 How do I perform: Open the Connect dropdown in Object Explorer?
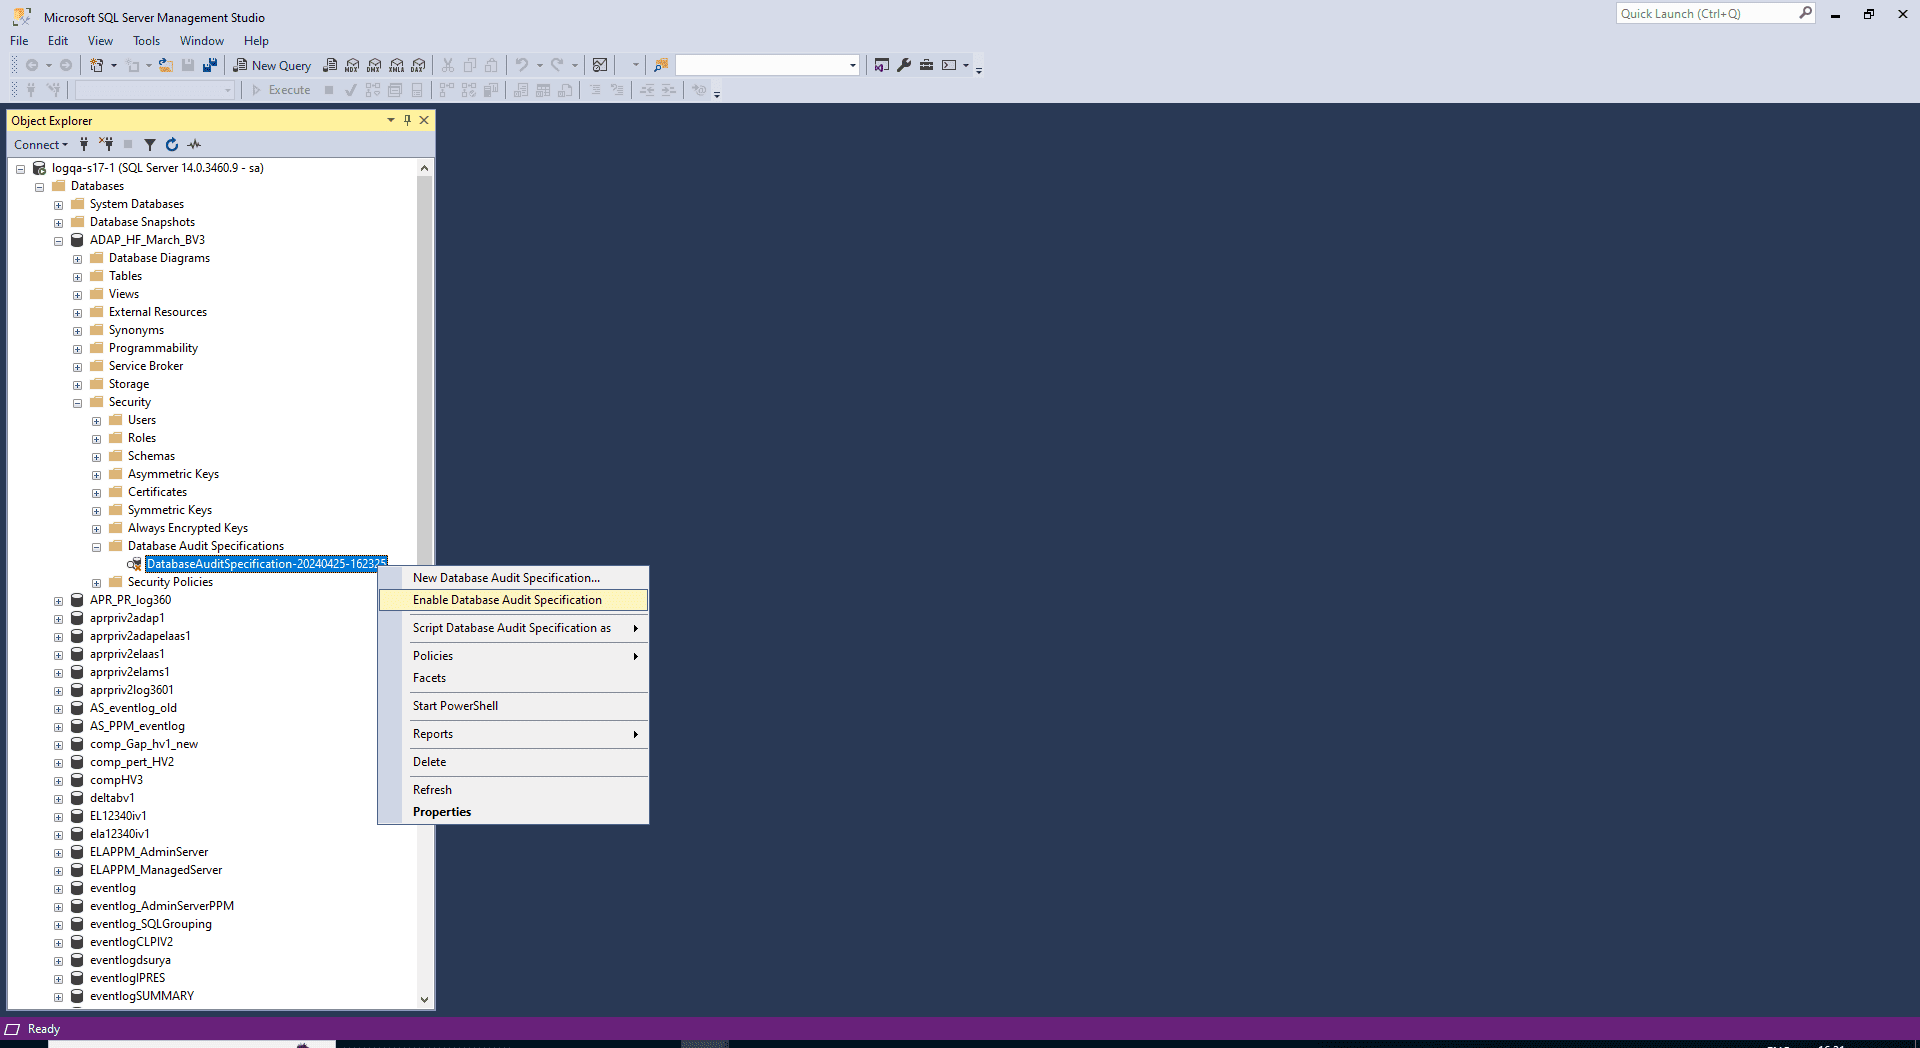[x=41, y=144]
